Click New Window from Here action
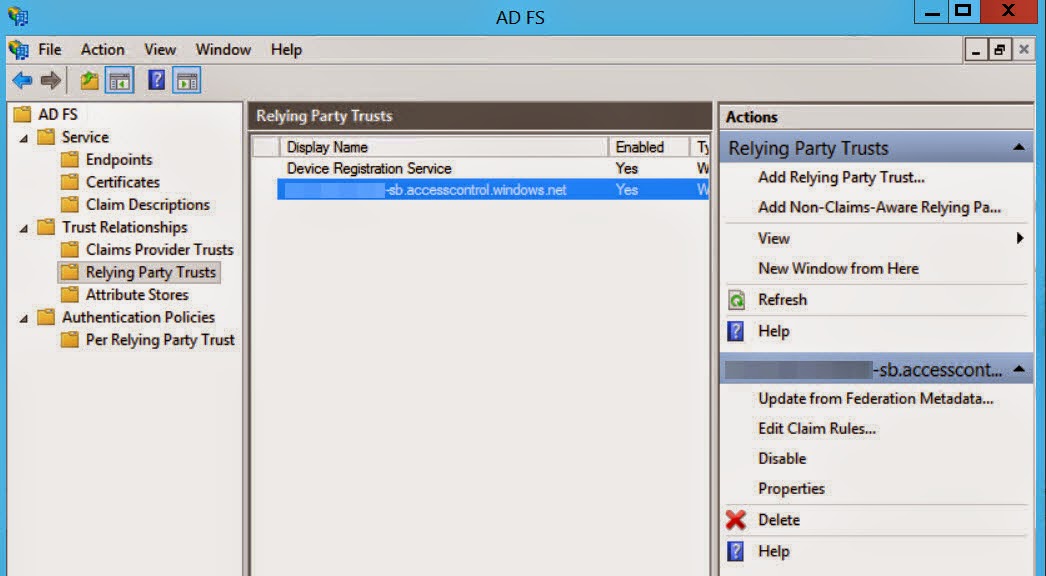Viewport: 1046px width, 576px height. 839,268
